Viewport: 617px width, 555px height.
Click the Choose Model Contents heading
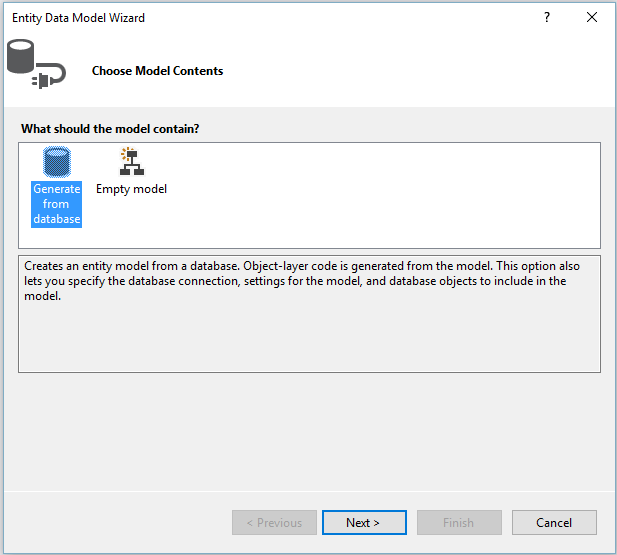click(x=157, y=71)
